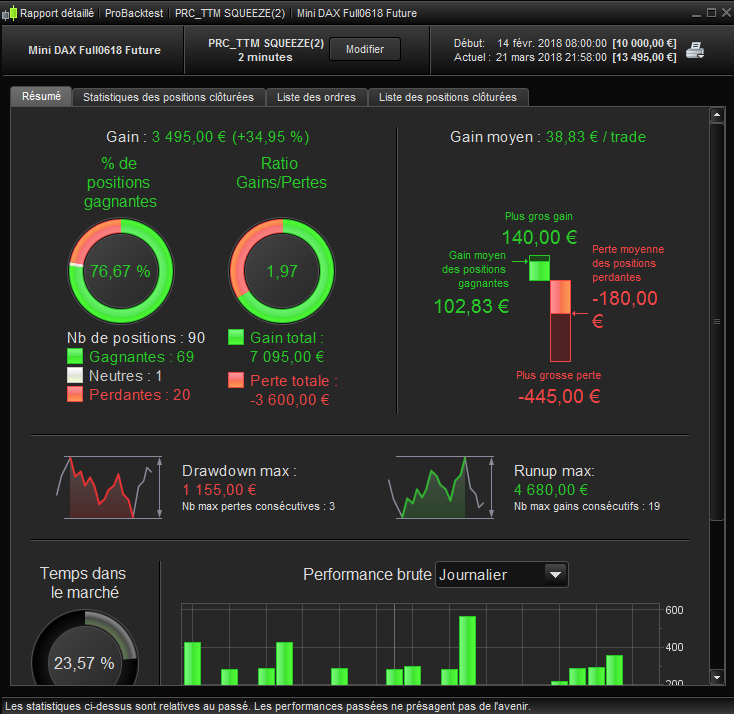734x714 pixels.
Task: Click the scrollbar down arrow
Action: tap(717, 677)
